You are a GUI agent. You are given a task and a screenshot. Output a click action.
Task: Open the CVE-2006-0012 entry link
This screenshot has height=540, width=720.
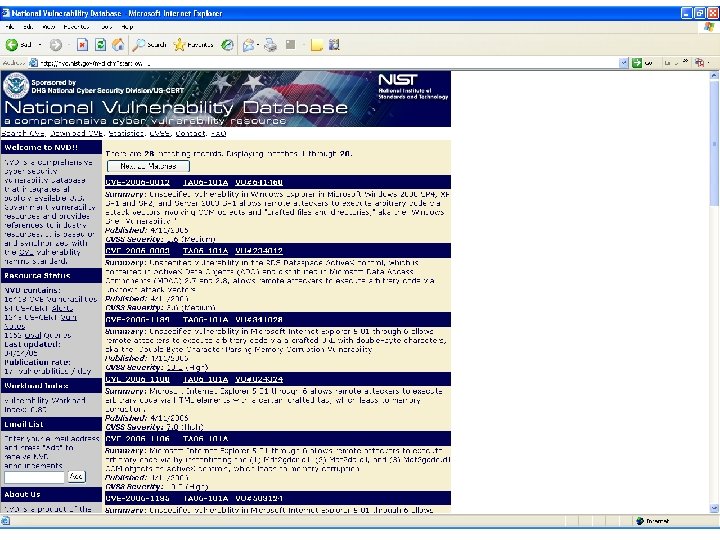[x=137, y=182]
